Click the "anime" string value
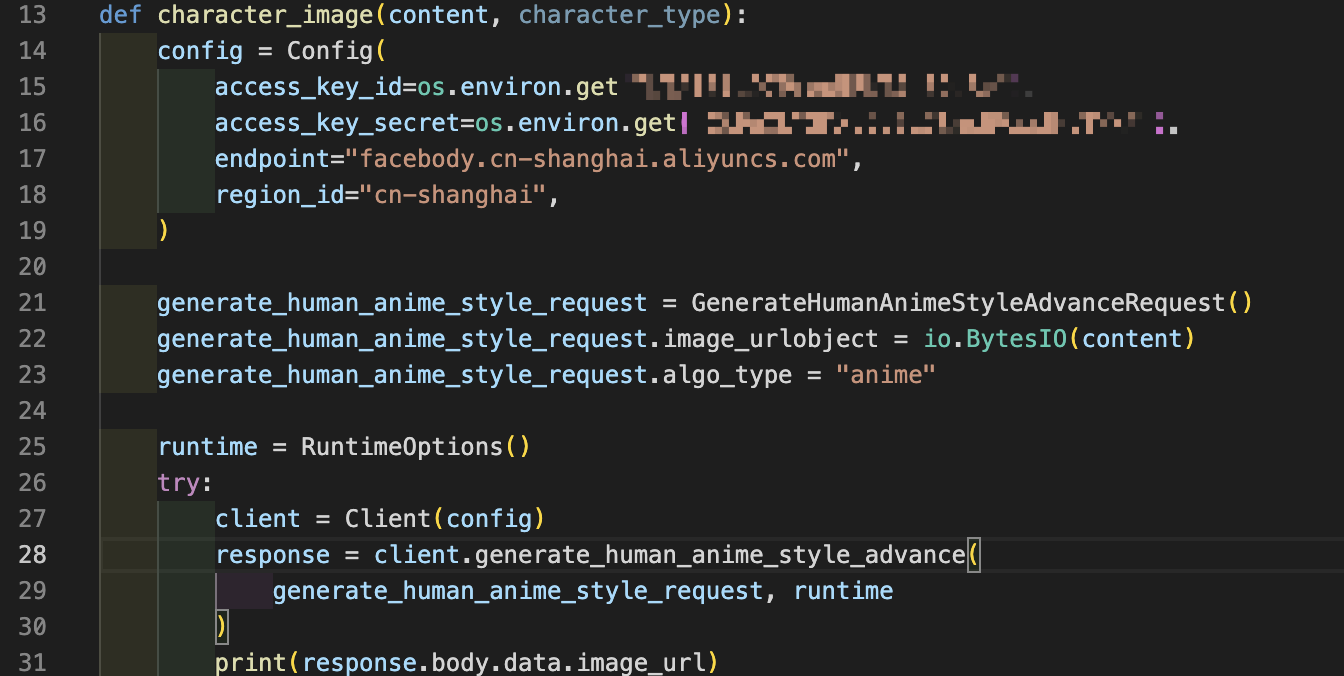Viewport: 1344px width, 676px height. click(x=886, y=375)
